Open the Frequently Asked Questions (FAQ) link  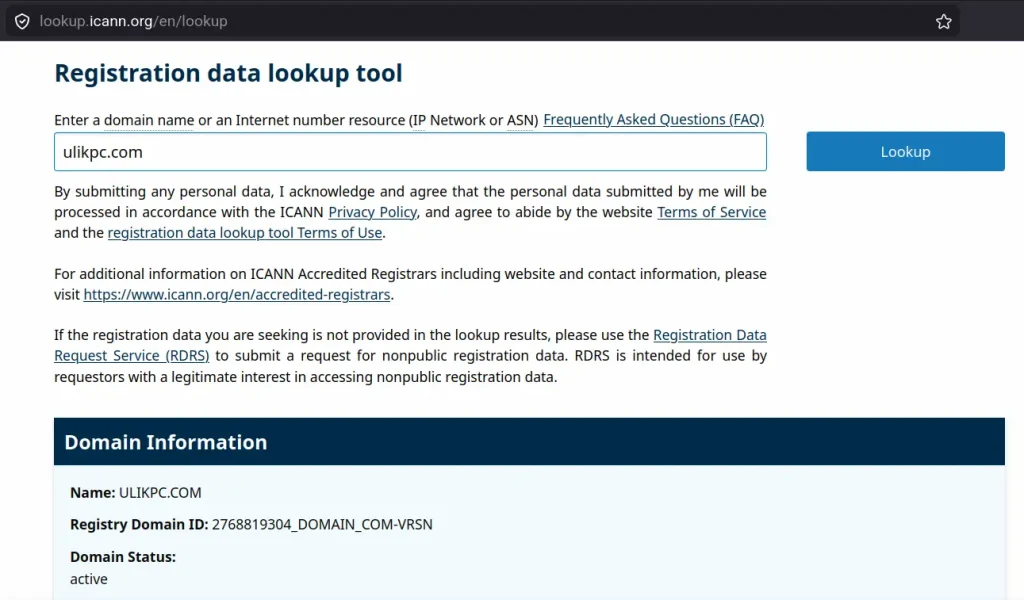click(x=653, y=120)
